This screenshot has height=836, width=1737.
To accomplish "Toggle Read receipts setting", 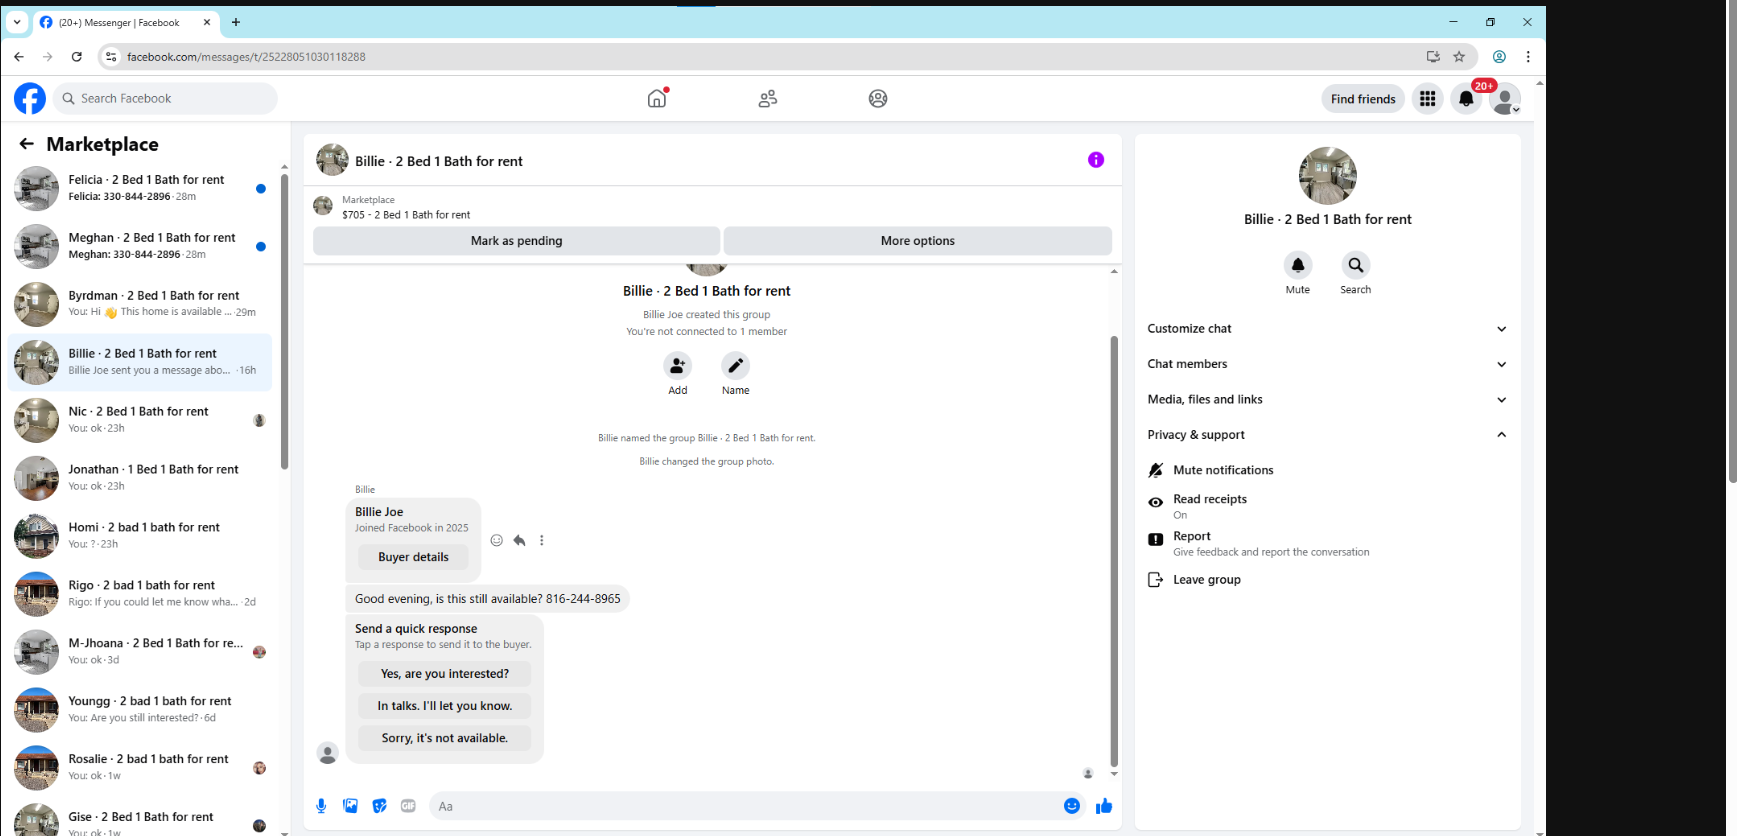I will pyautogui.click(x=1327, y=506).
